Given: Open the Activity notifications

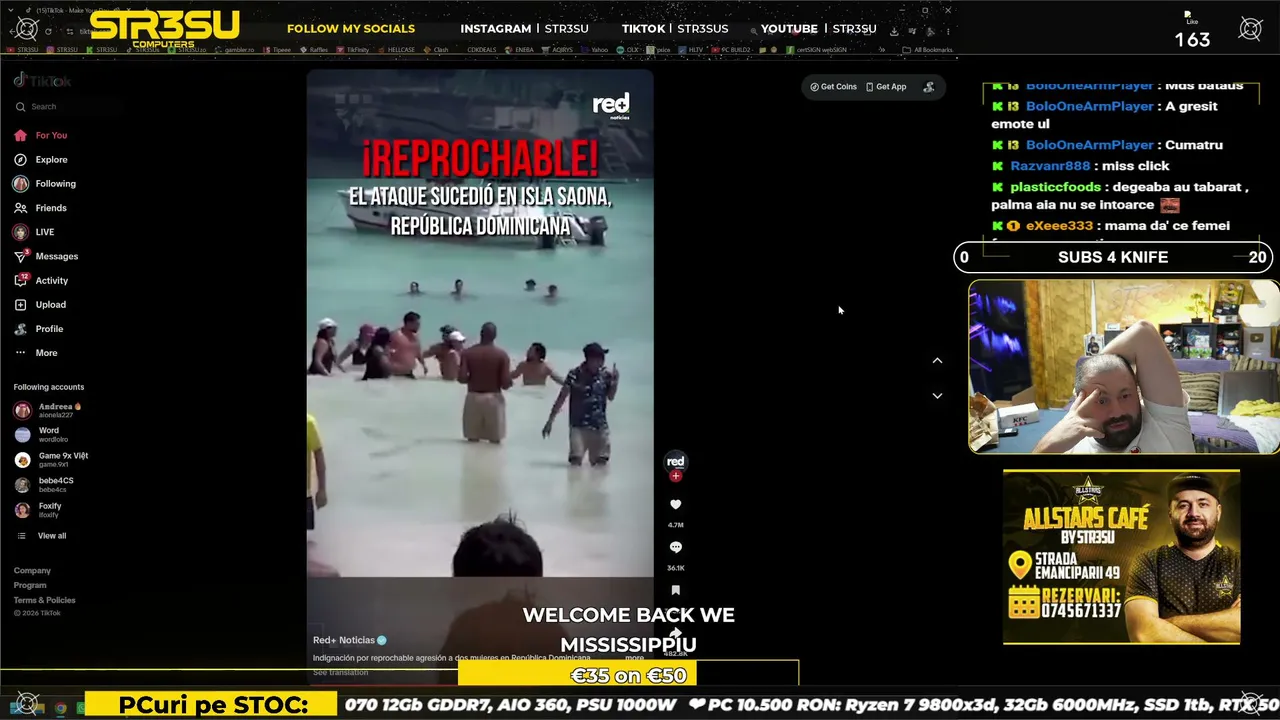Looking at the screenshot, I should (40, 281).
